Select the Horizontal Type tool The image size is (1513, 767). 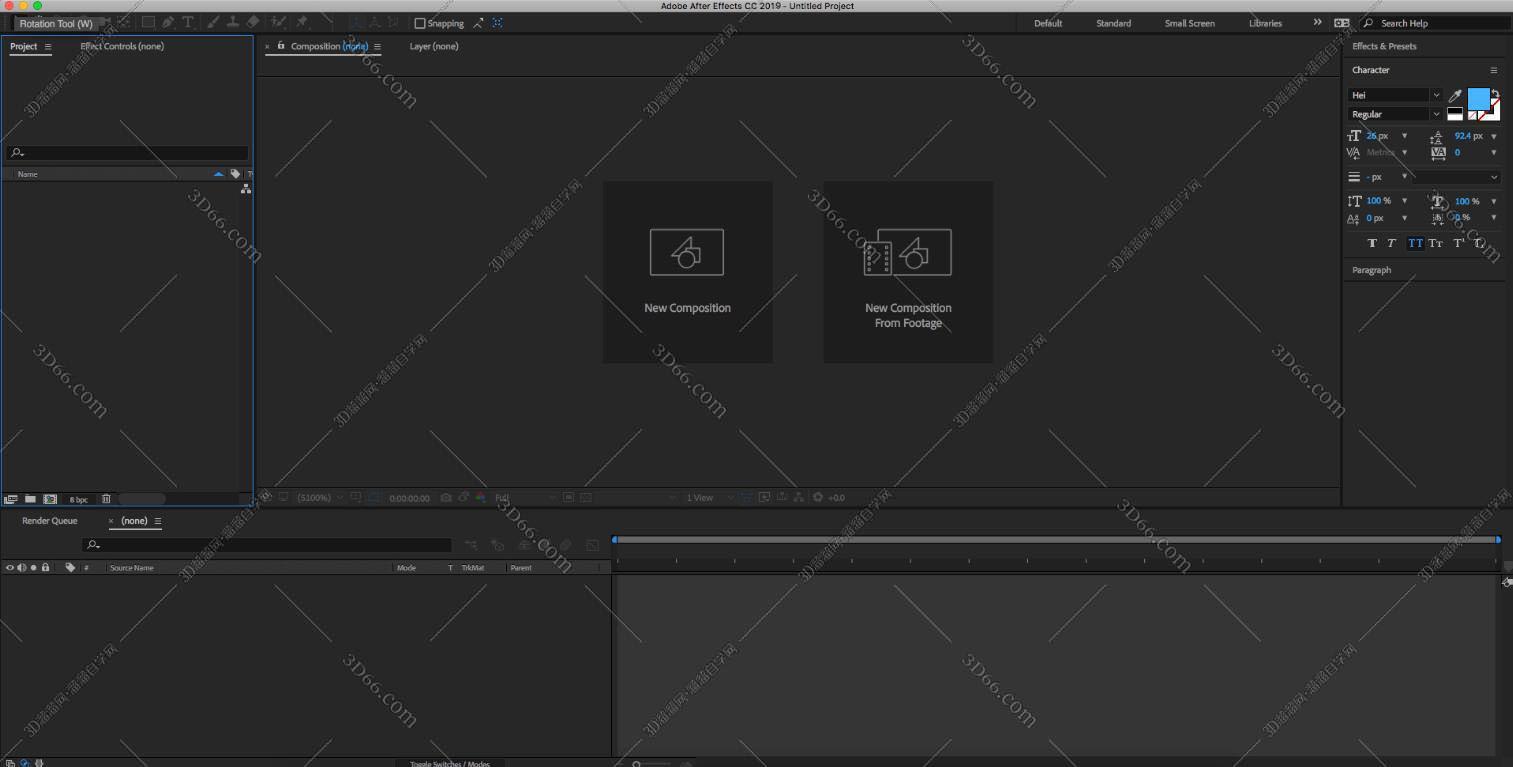pos(187,22)
